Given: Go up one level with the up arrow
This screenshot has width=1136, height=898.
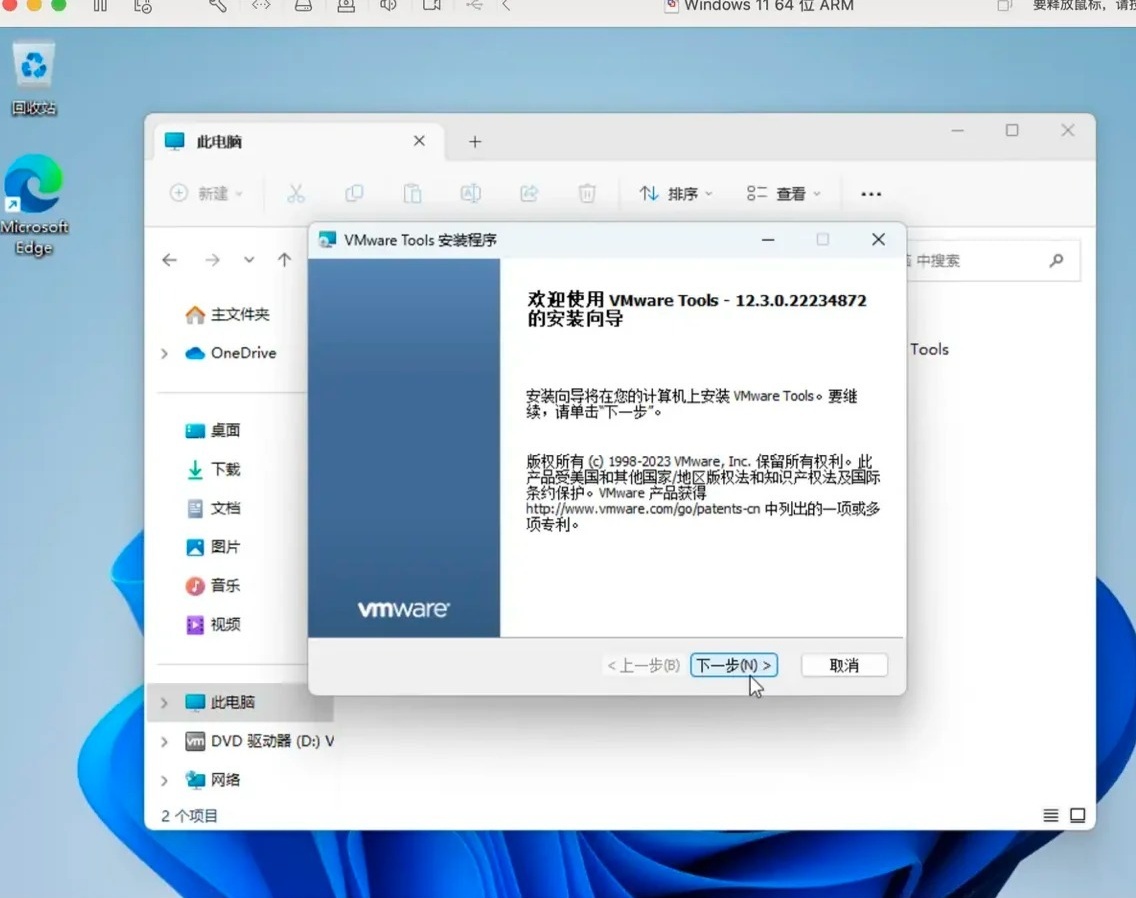Looking at the screenshot, I should [x=285, y=260].
